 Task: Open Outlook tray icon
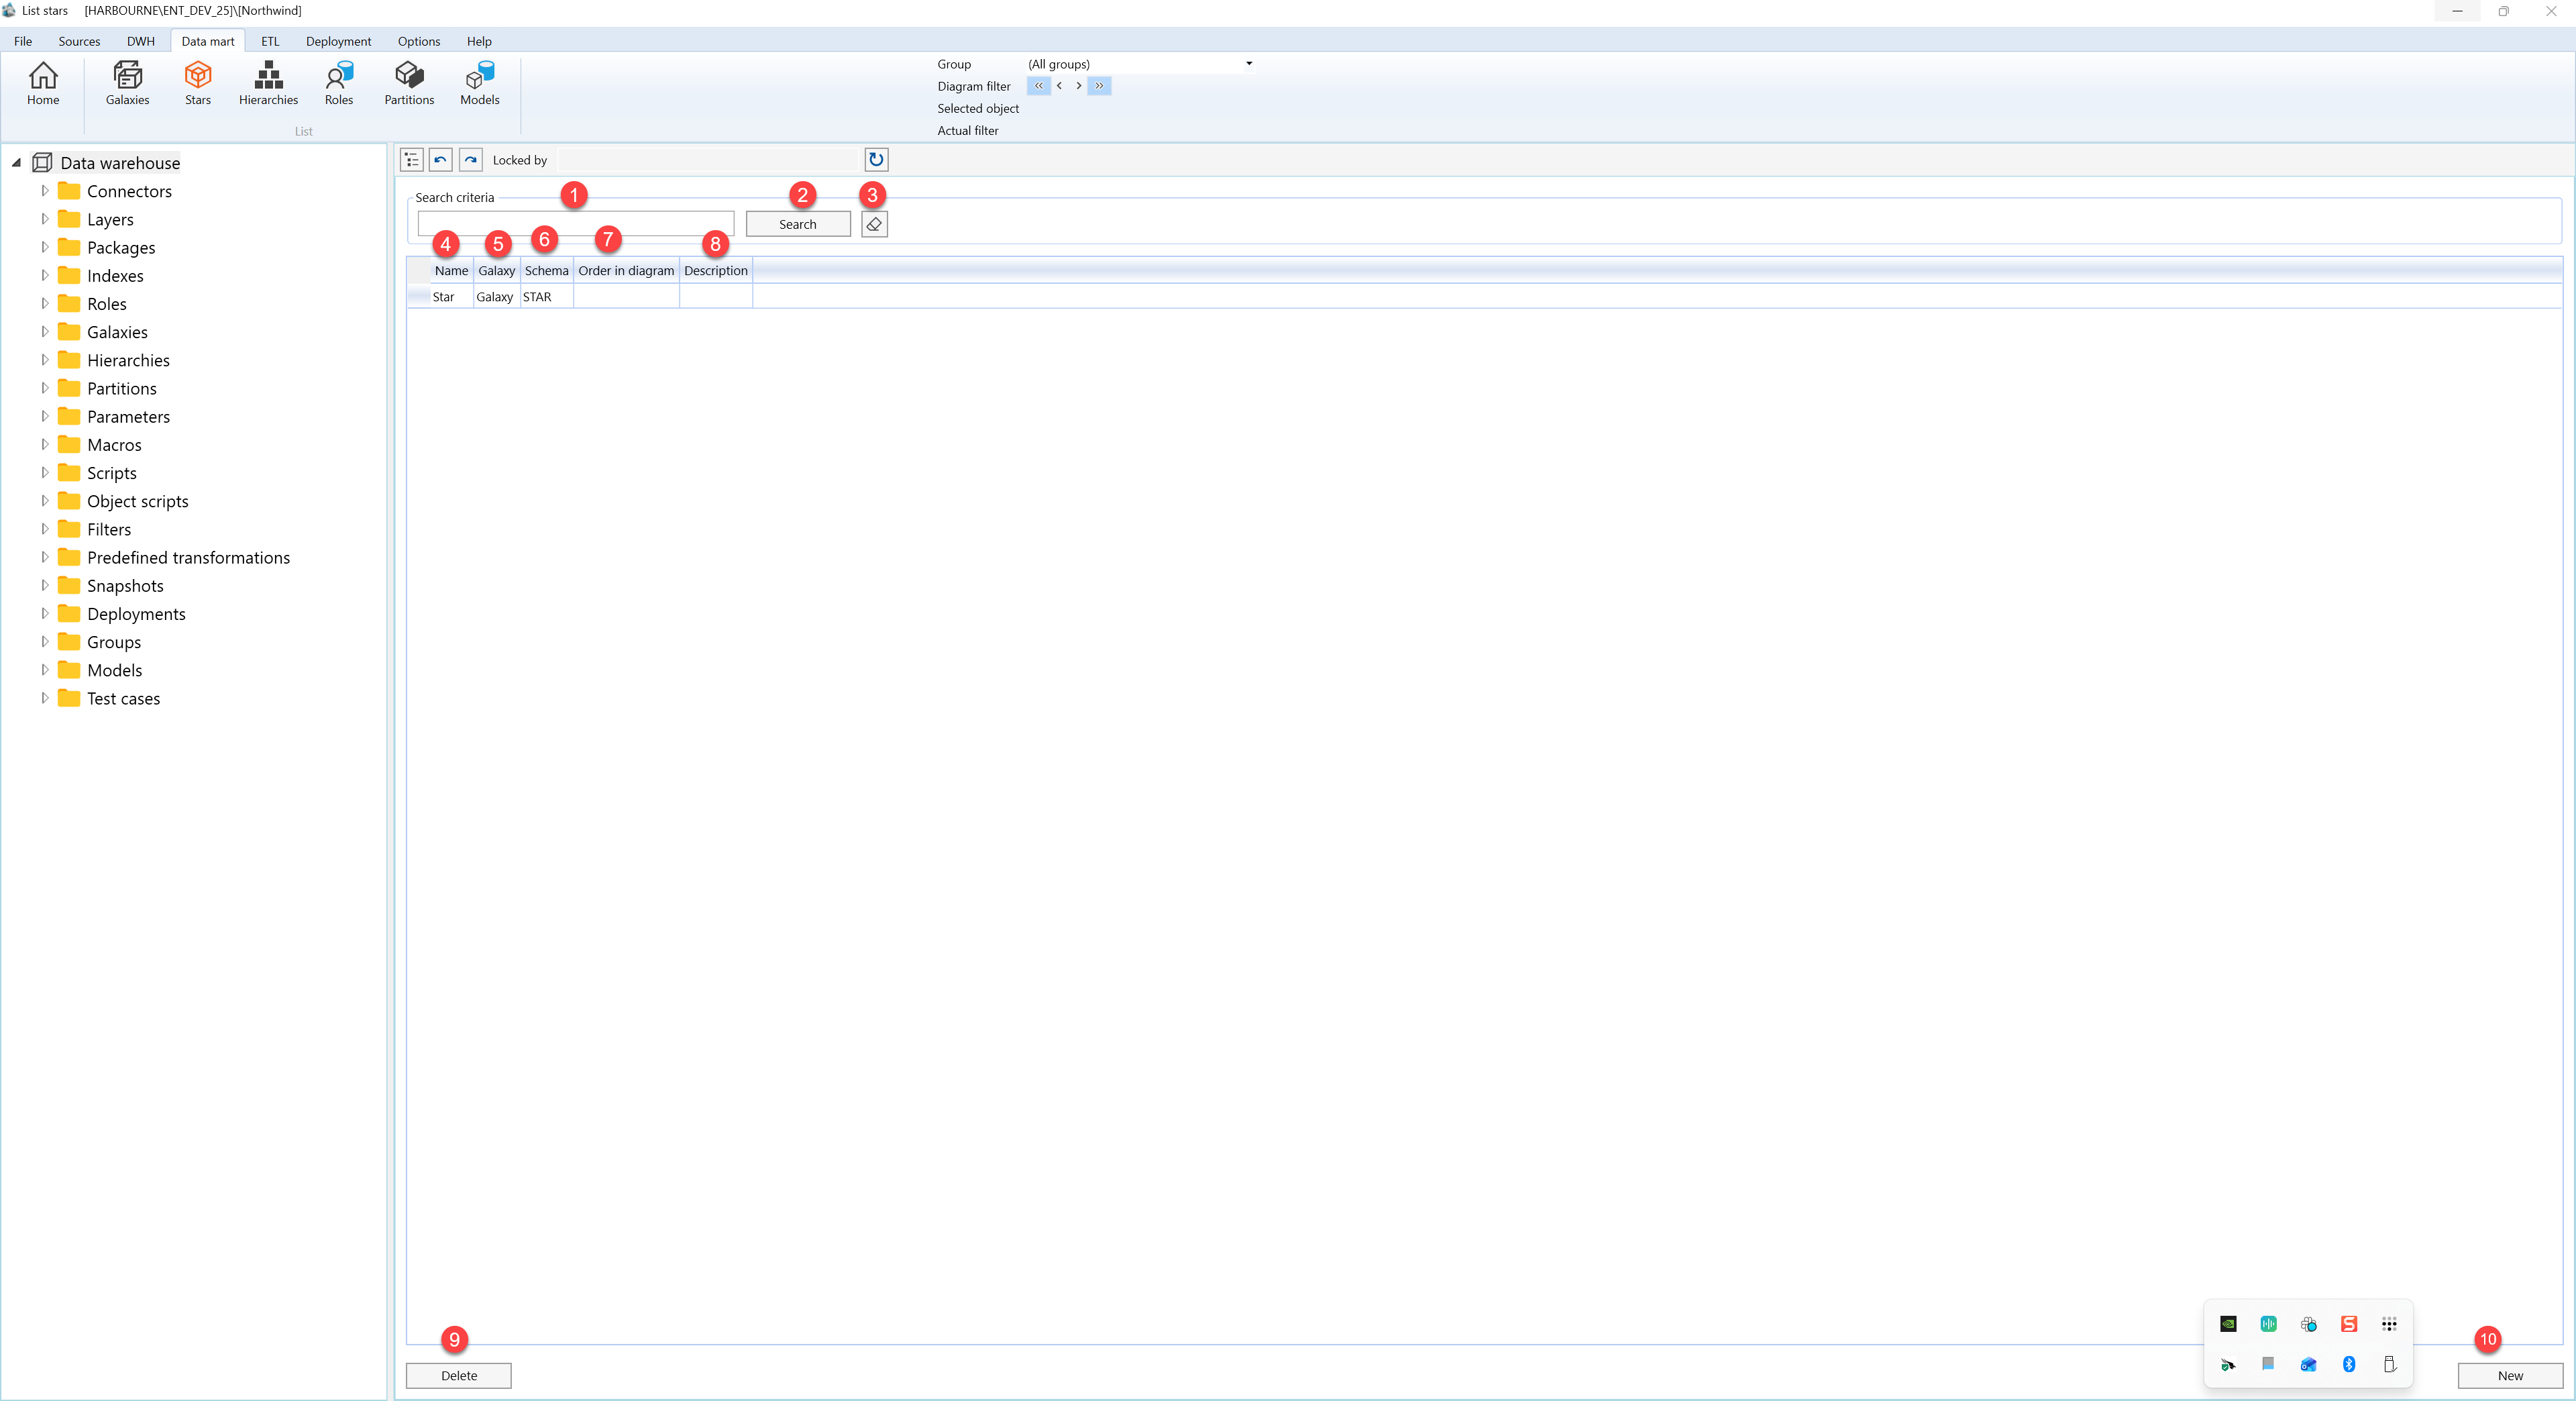pos(2308,1364)
